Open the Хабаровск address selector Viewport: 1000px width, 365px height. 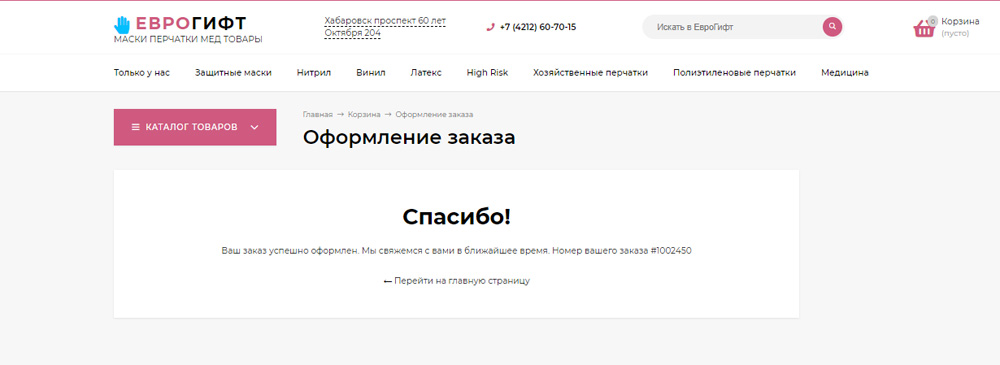[x=385, y=27]
